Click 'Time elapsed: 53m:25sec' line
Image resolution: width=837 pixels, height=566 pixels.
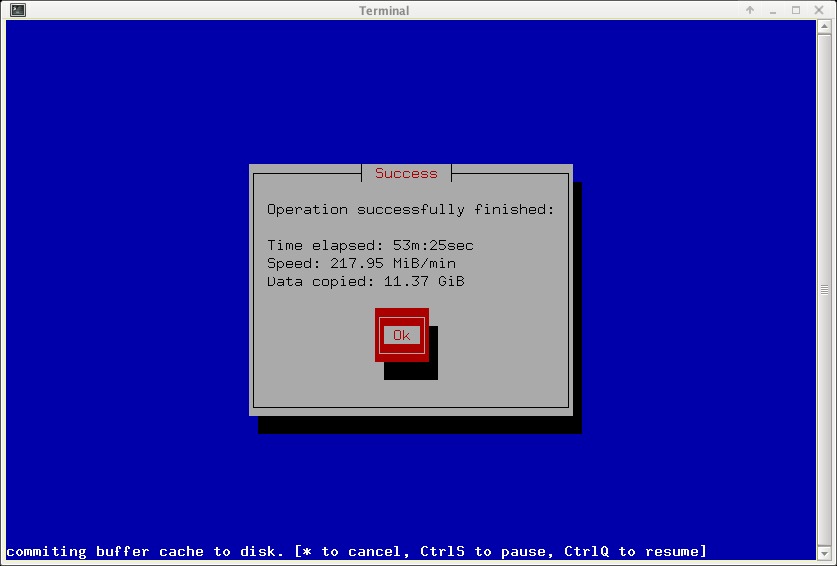[x=370, y=245]
